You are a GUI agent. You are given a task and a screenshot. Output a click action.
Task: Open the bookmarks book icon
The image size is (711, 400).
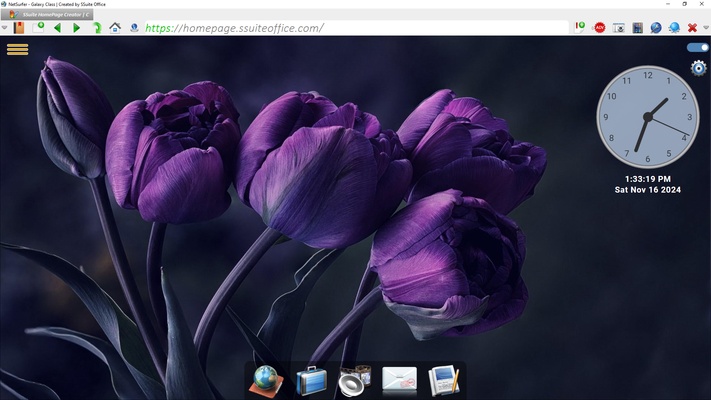19,28
